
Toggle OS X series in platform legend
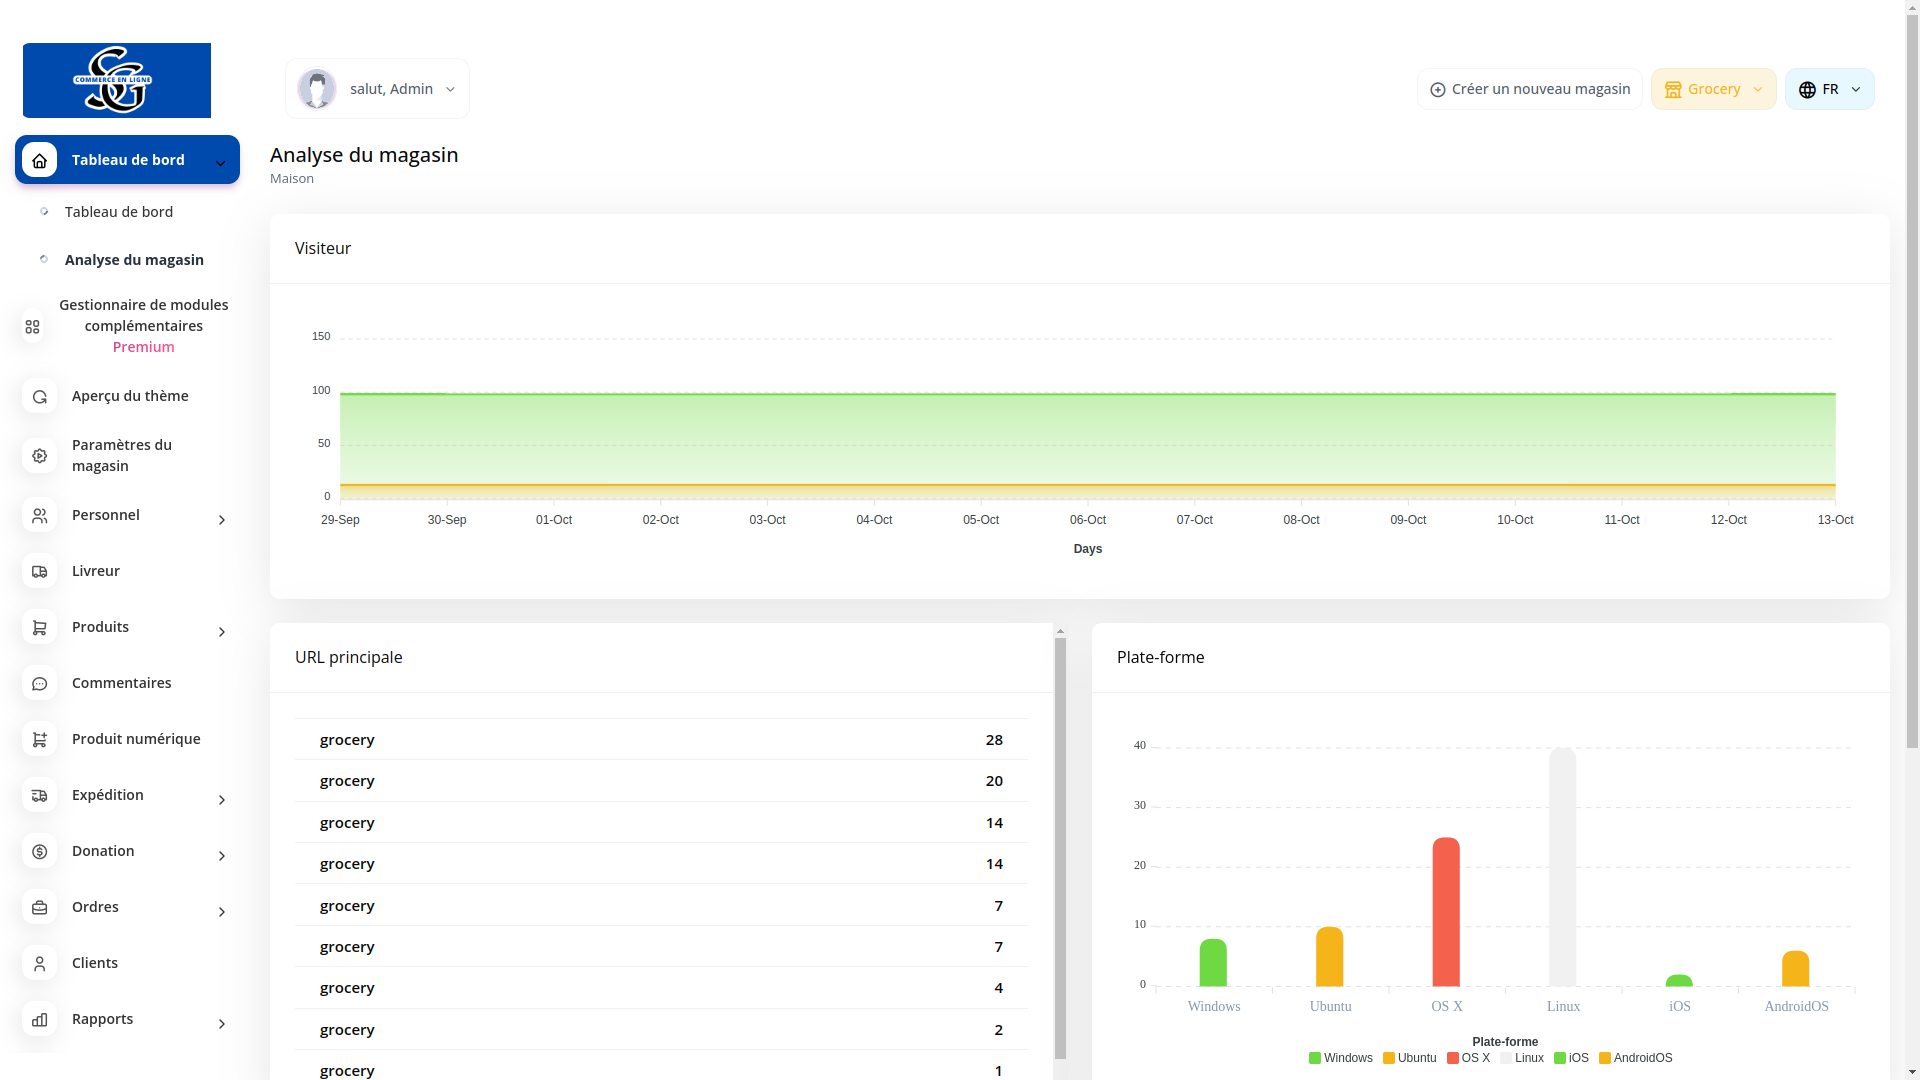point(1468,1058)
